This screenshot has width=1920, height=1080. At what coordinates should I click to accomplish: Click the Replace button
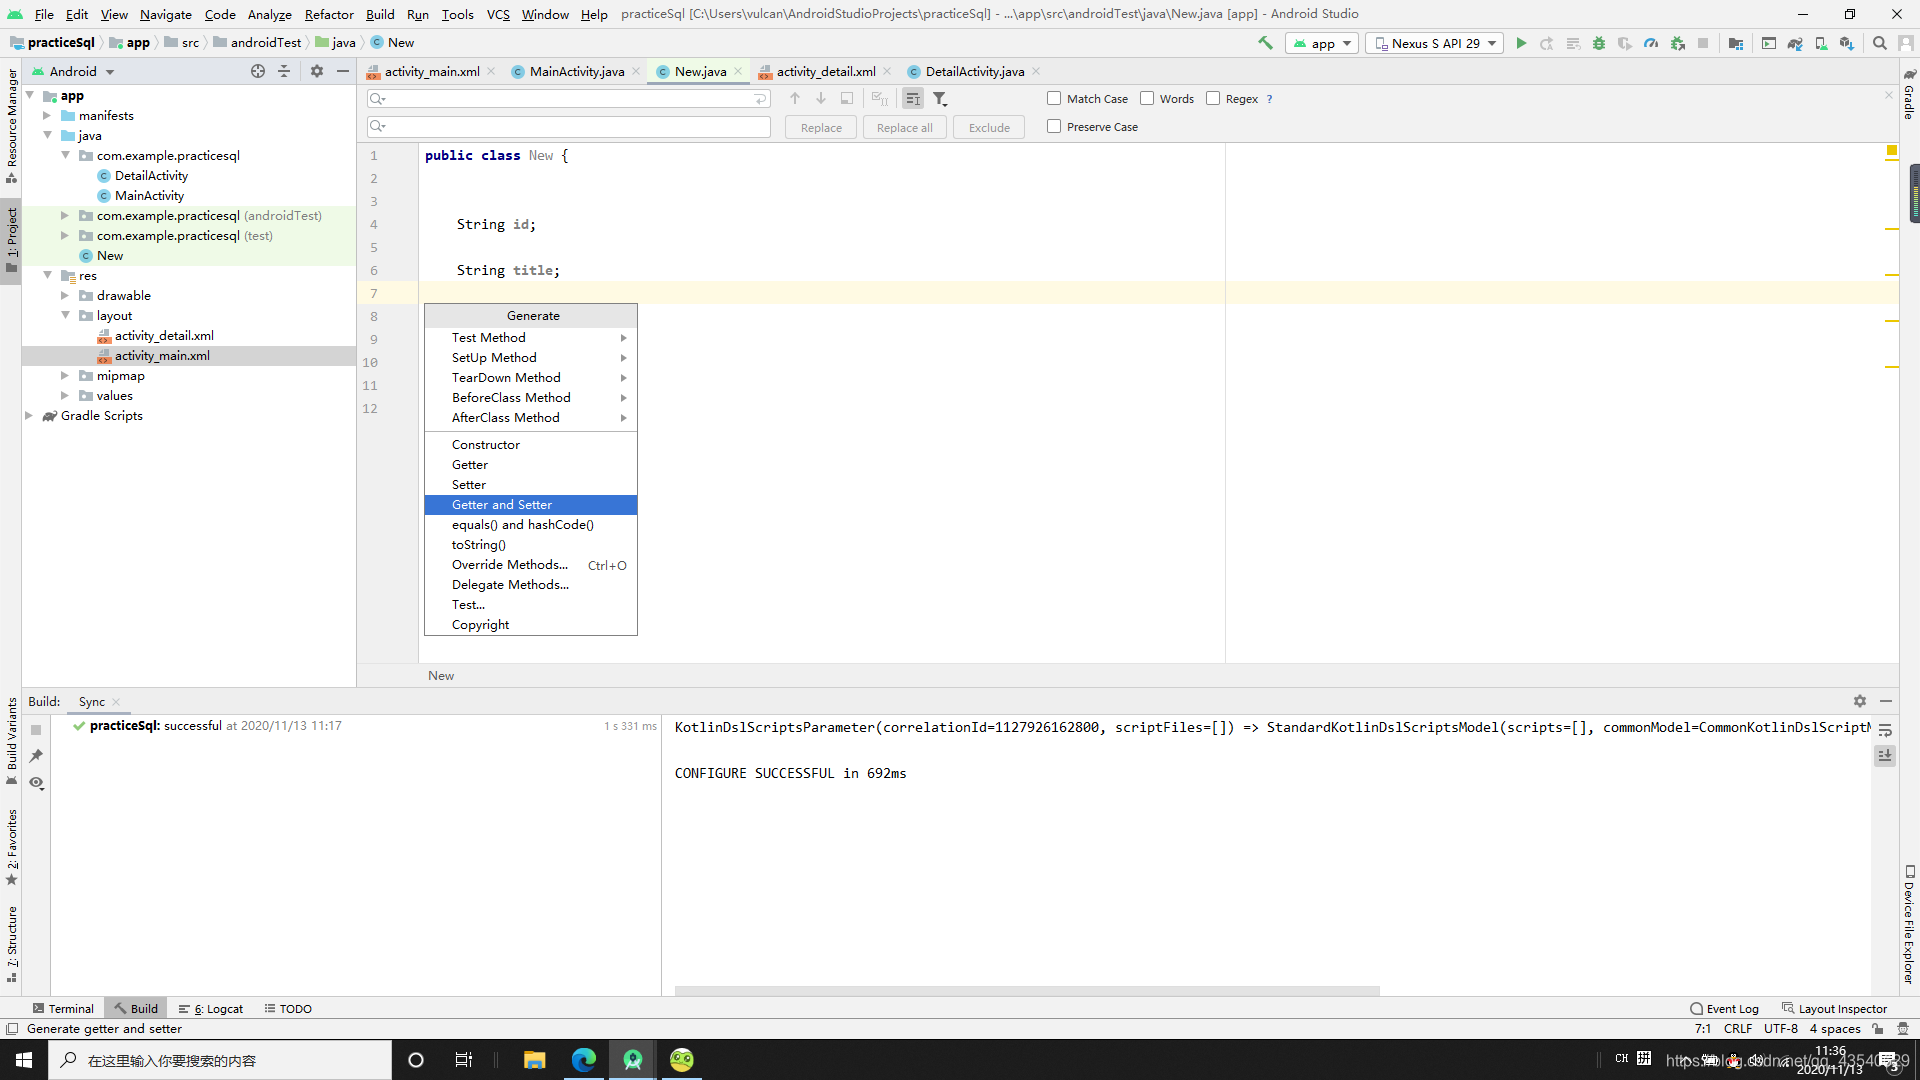pos(821,127)
